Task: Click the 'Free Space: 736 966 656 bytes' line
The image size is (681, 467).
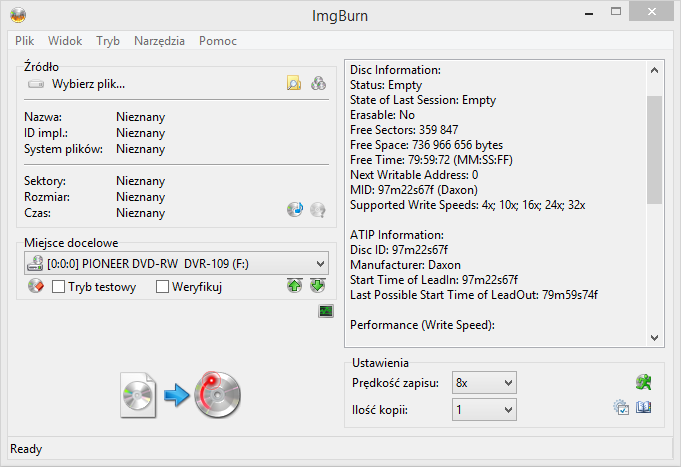Action: (426, 145)
